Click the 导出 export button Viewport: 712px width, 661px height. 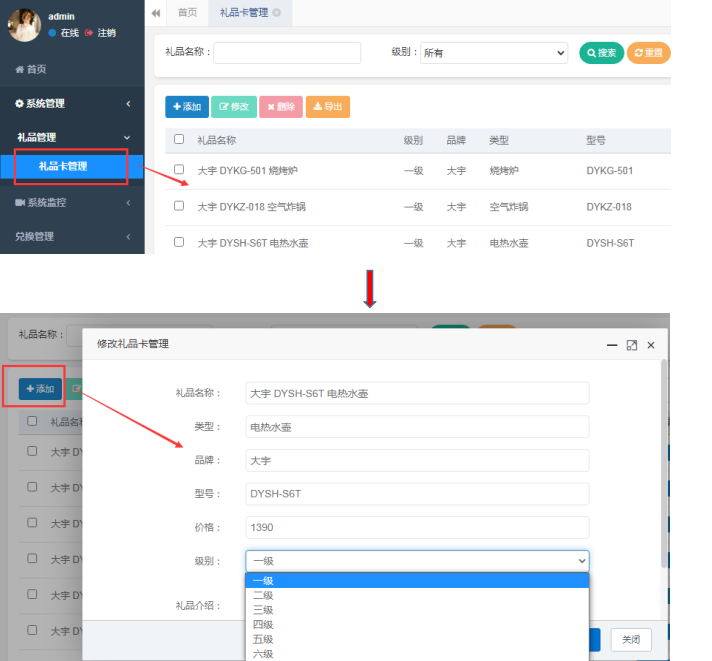tap(328, 107)
